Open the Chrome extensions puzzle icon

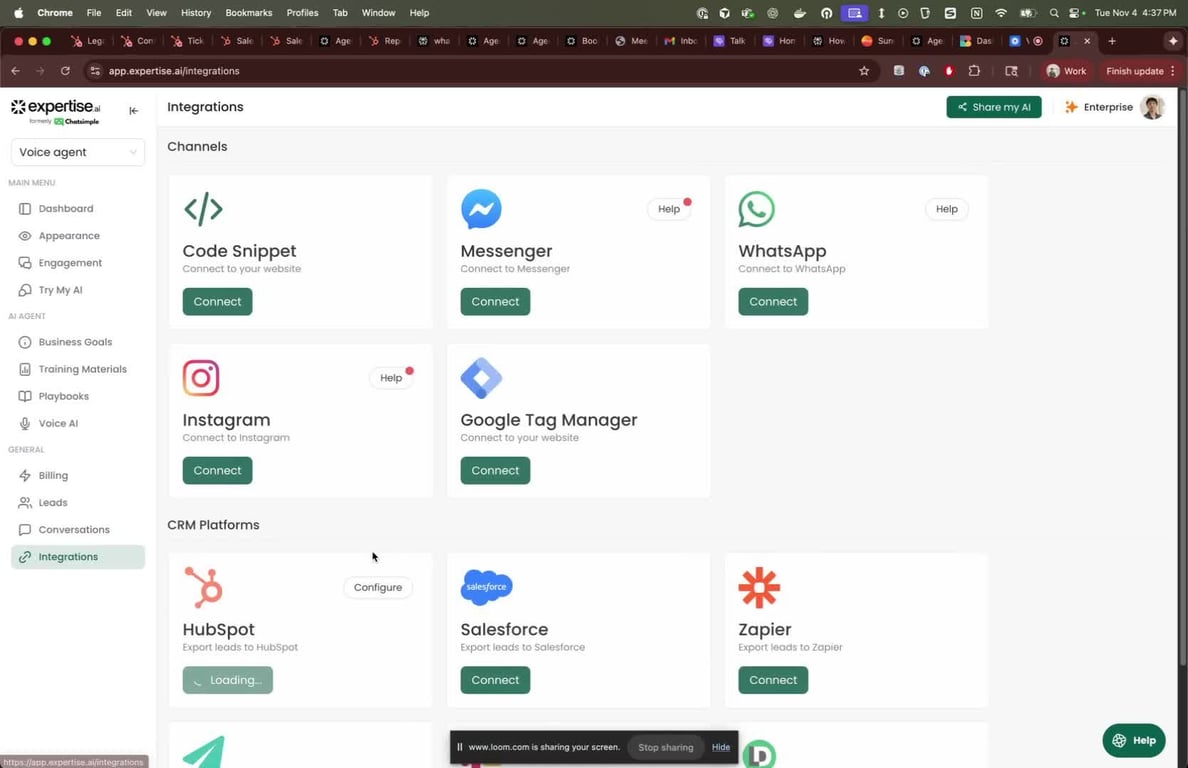tap(974, 71)
